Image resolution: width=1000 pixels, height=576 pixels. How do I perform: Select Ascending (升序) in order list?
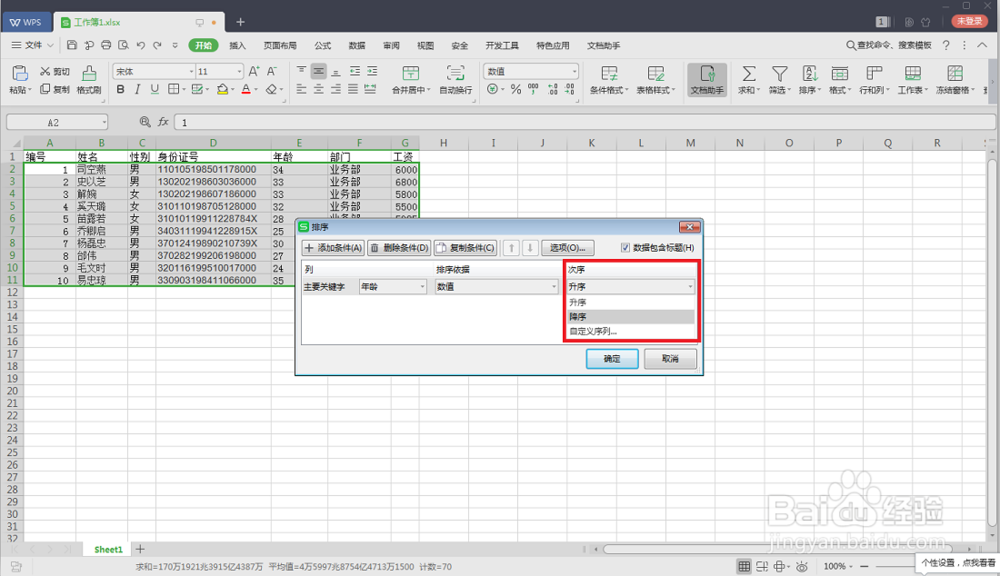pyautogui.click(x=630, y=302)
